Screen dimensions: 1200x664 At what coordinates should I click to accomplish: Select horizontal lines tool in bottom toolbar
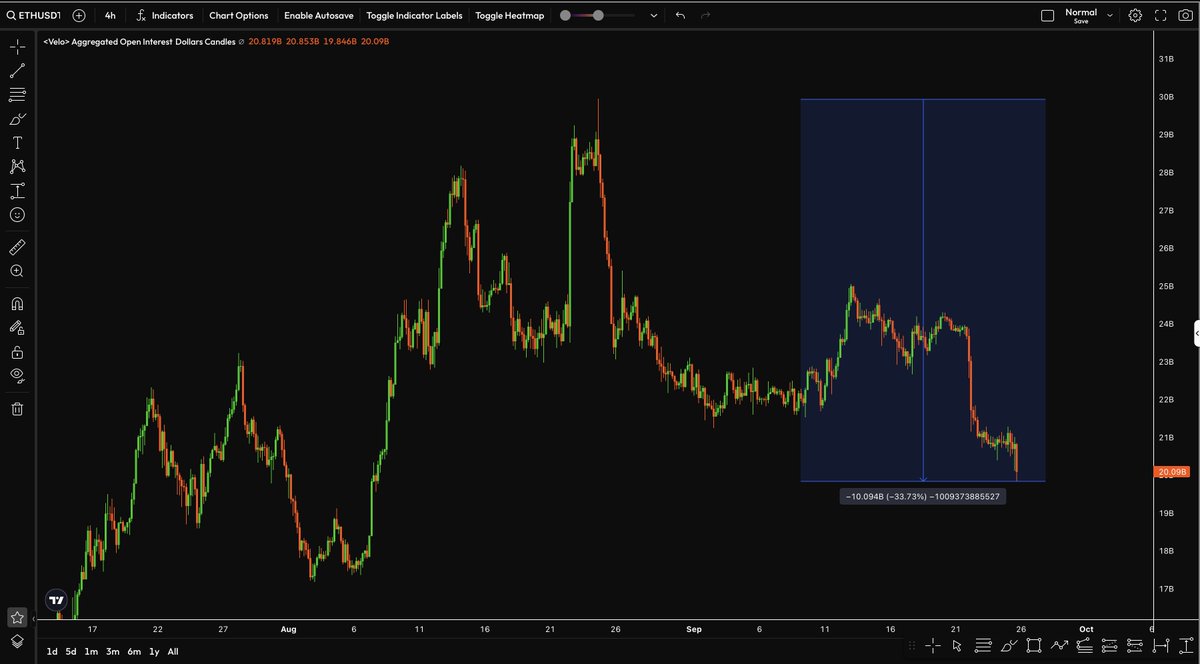pyautogui.click(x=983, y=645)
